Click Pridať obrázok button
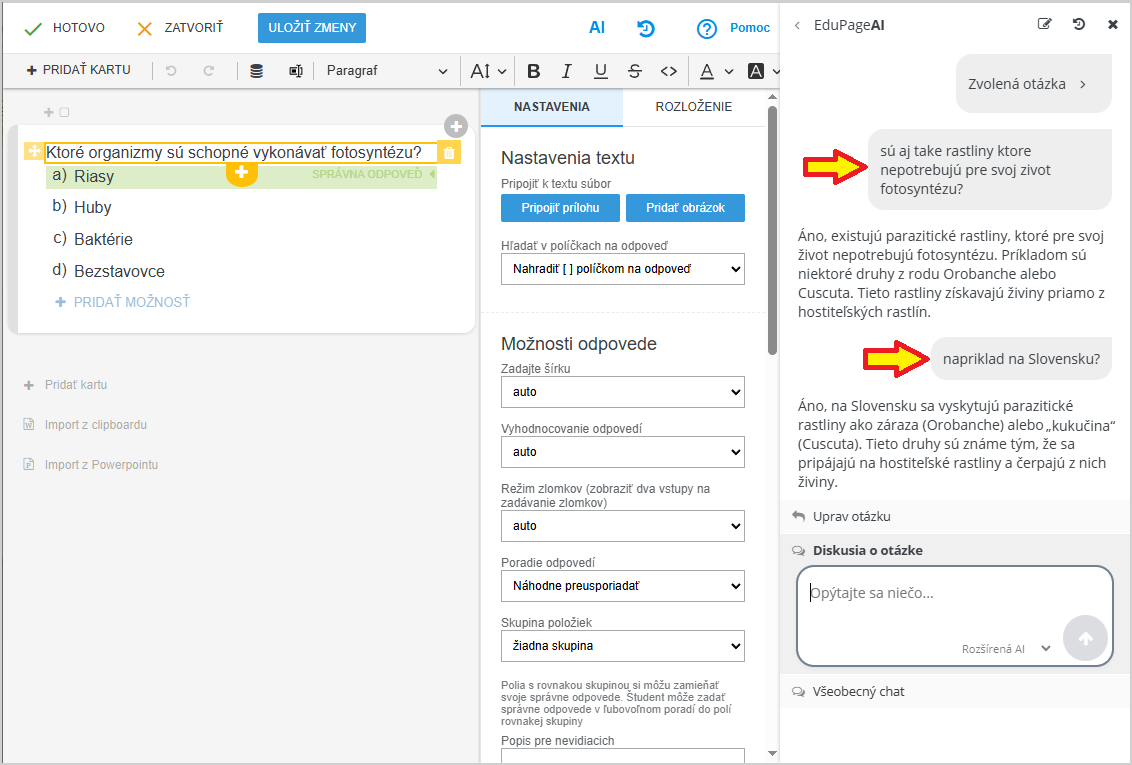Image resolution: width=1132 pixels, height=765 pixels. [x=685, y=208]
